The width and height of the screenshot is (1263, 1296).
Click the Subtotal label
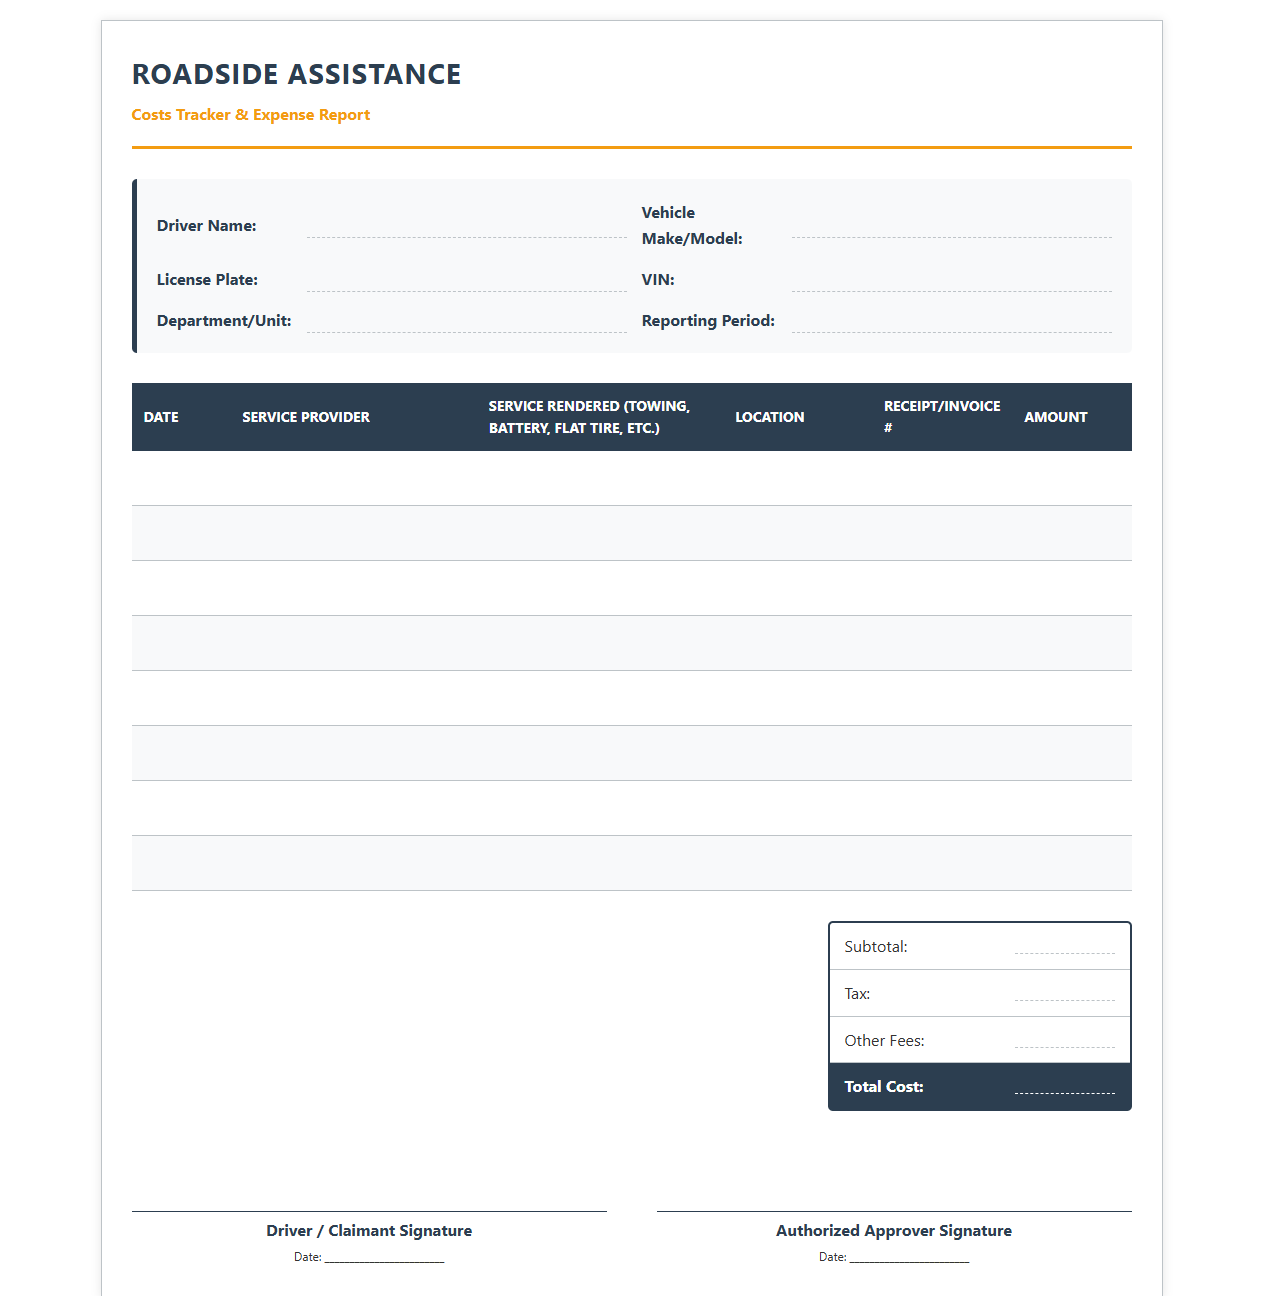tap(876, 946)
